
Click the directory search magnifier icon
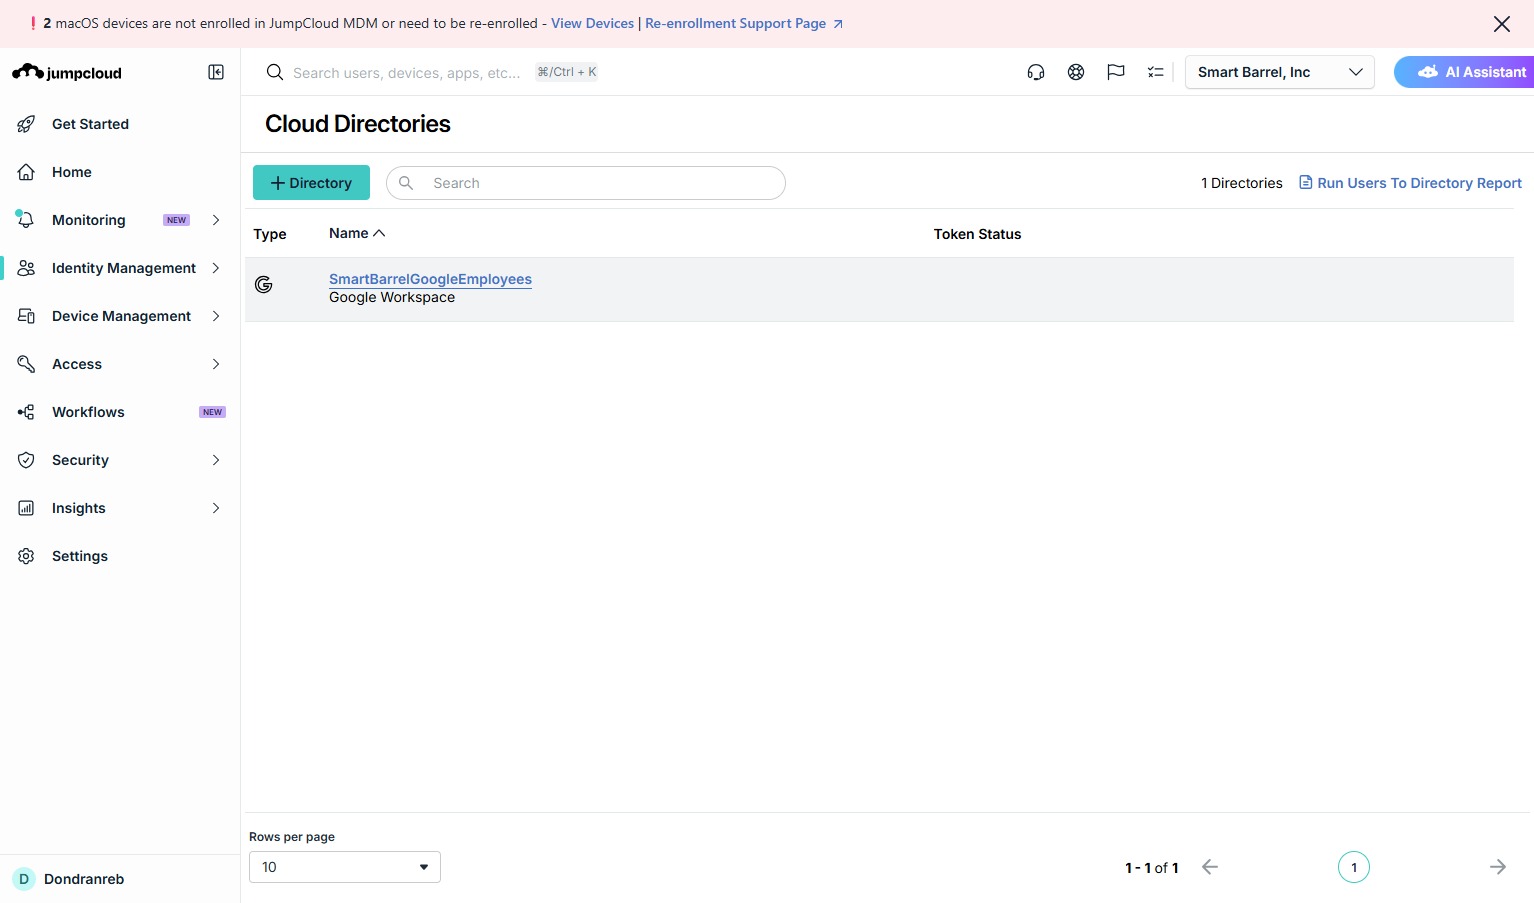(406, 183)
